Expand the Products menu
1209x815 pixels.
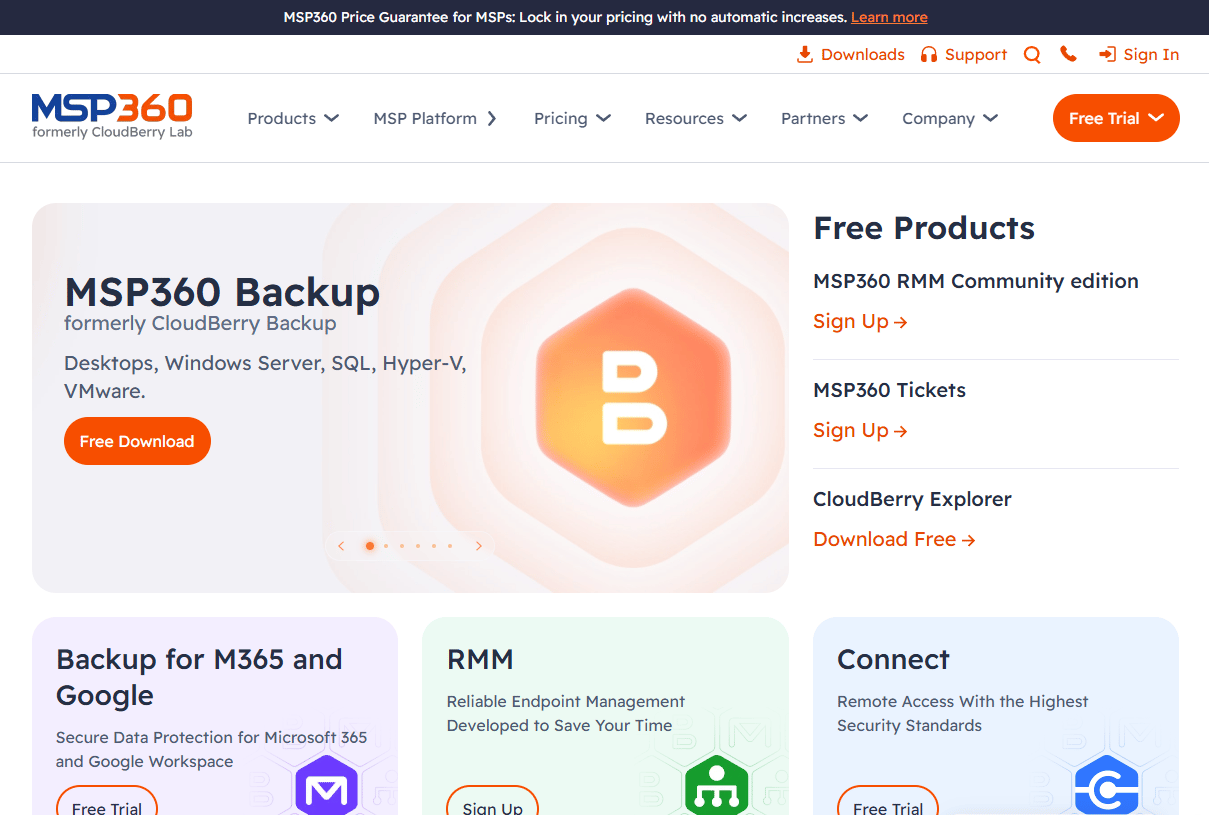(293, 118)
